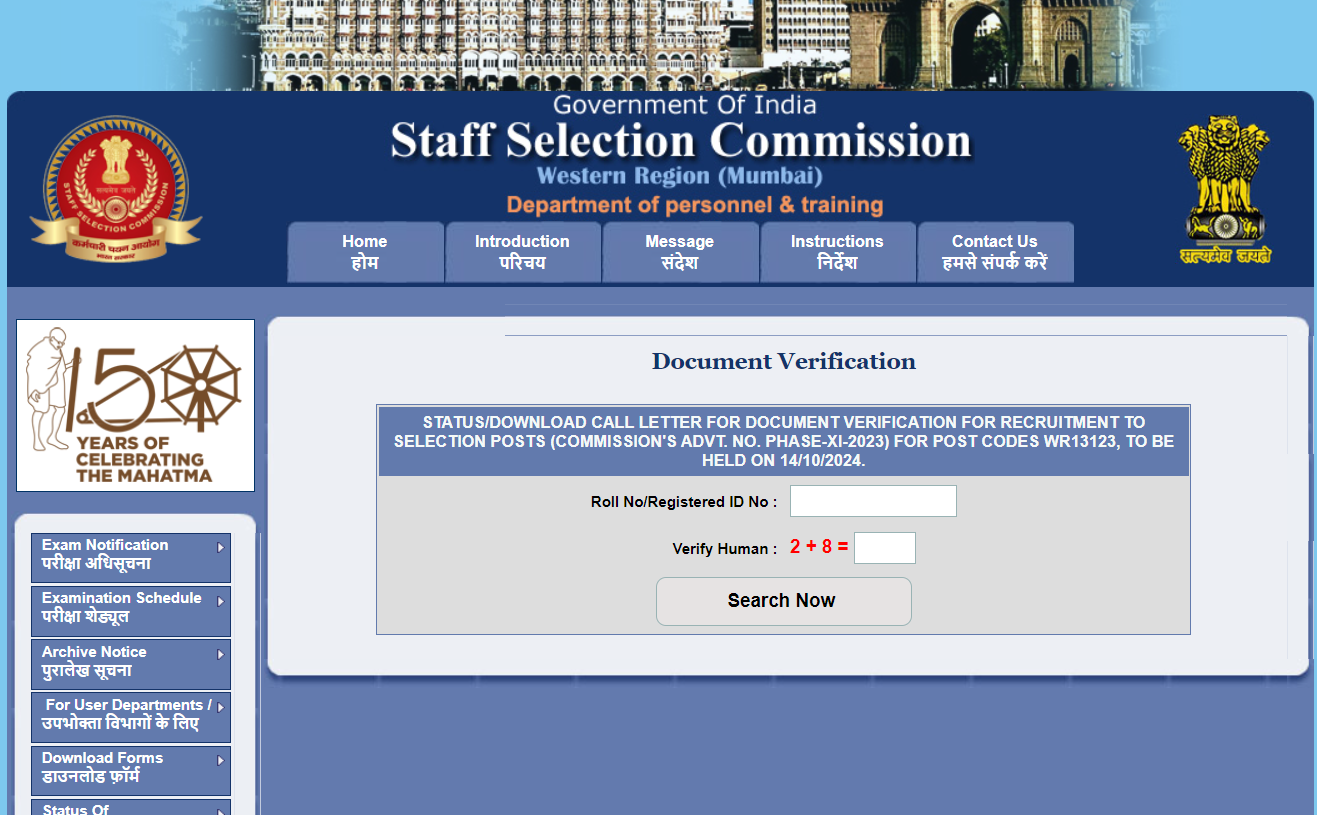This screenshot has width=1317, height=815.
Task: Click the call letter status header text
Action: (x=784, y=441)
